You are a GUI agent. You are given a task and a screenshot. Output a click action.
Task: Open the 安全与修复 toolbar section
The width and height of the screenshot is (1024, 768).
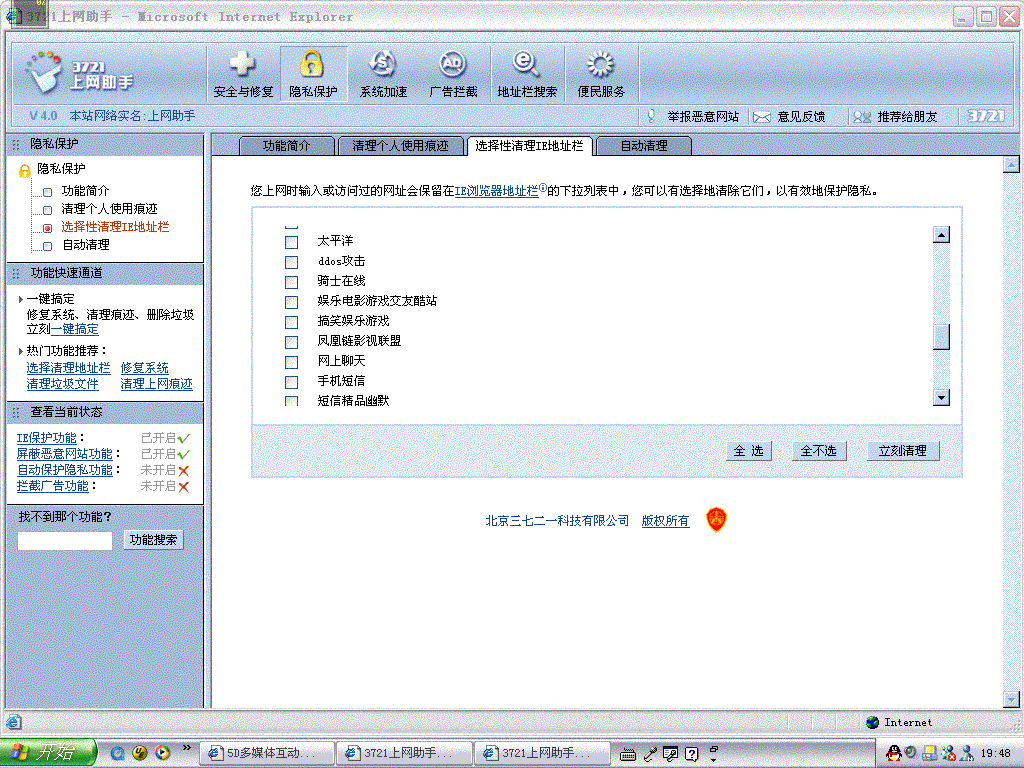point(243,74)
